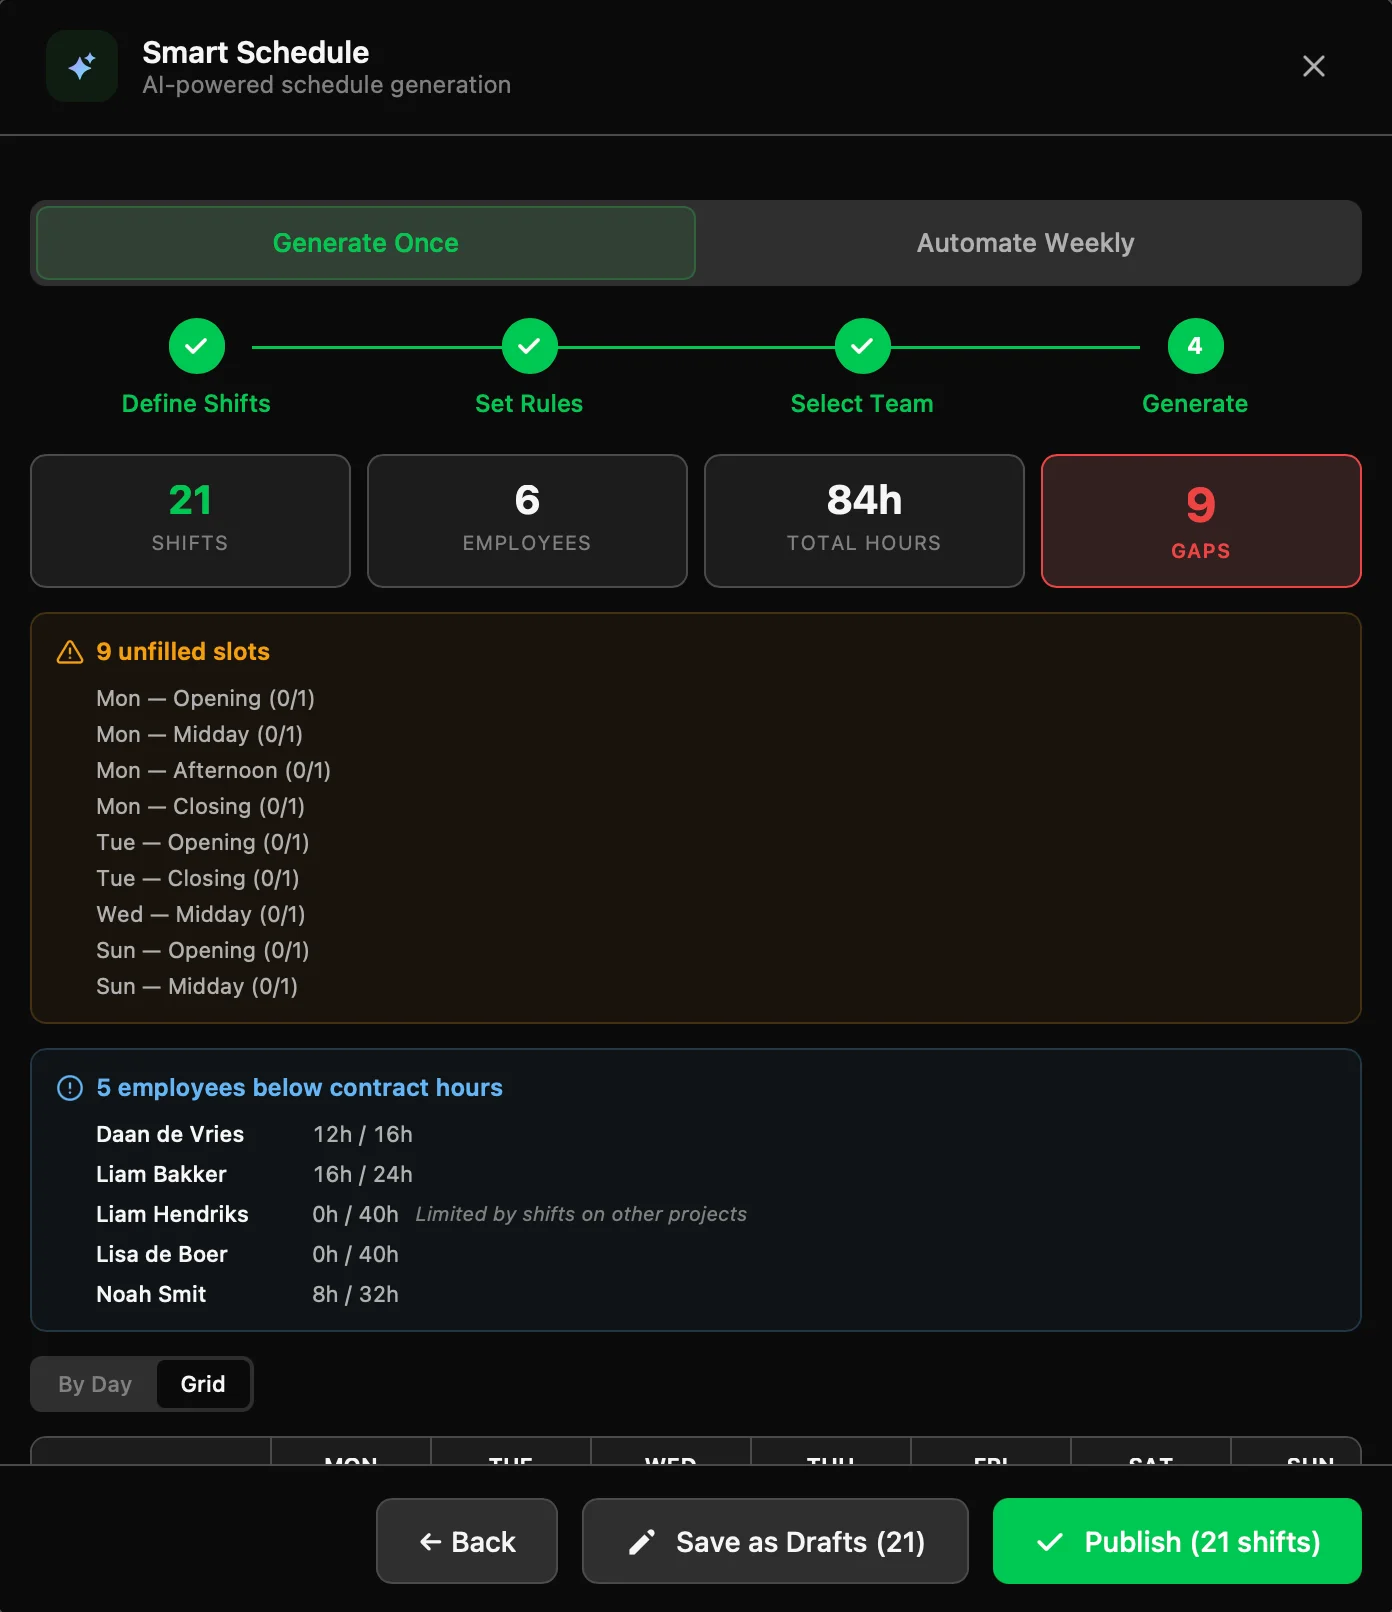Click 'Limited by shifts on other projects' note

point(581,1214)
